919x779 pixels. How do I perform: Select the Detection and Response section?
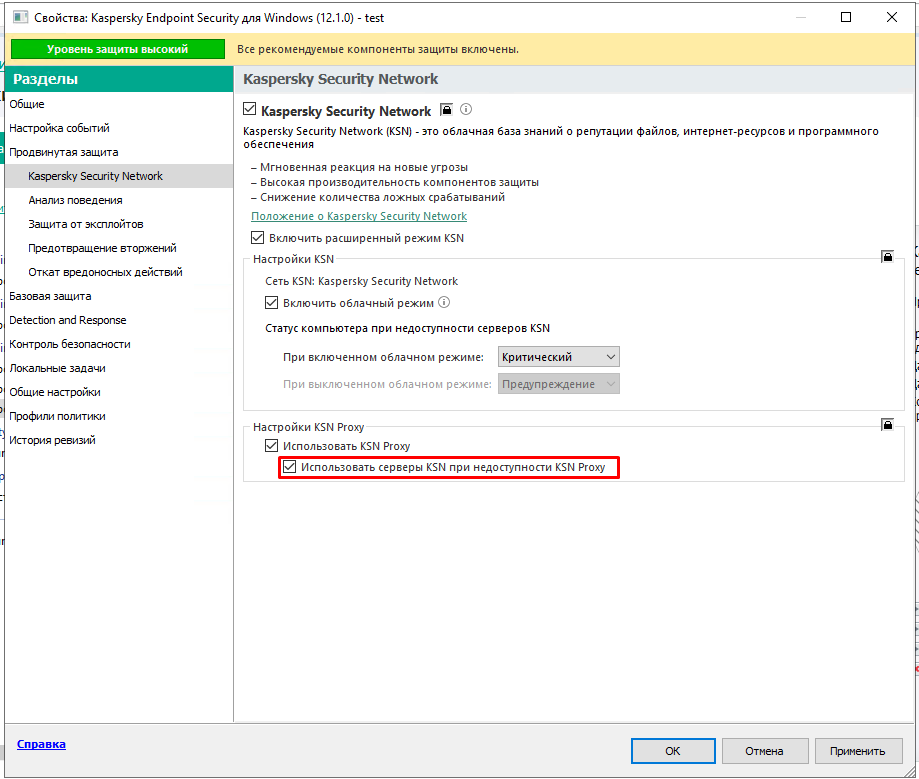click(x=119, y=320)
